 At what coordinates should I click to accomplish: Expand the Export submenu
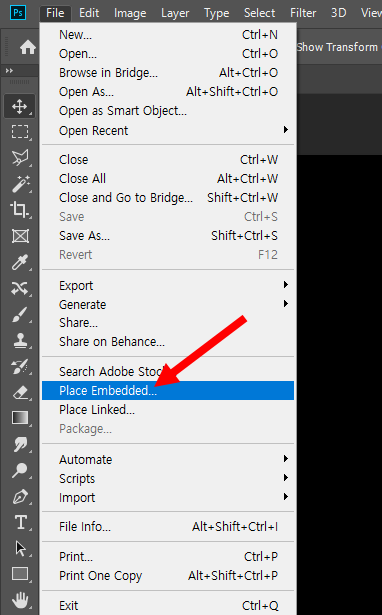pos(168,285)
